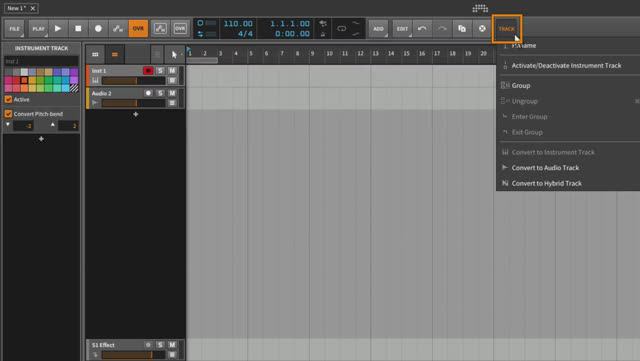Screen dimensions: 640x361
Task: Click the Inst 1 instrument track icon
Action: pos(95,80)
